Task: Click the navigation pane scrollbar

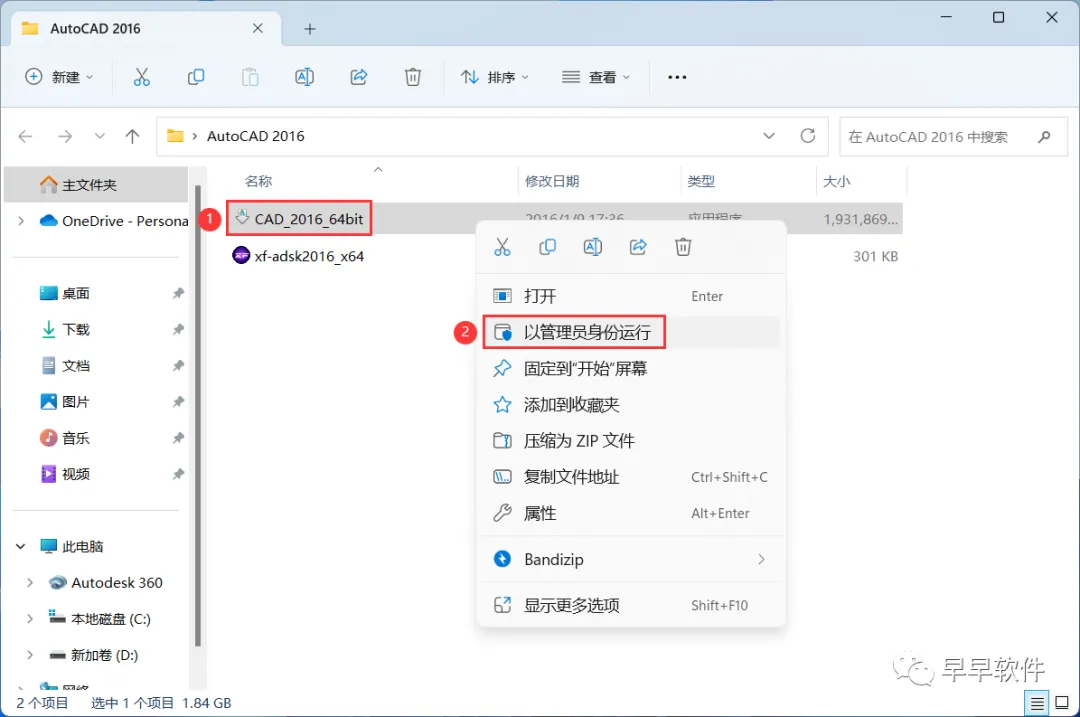Action: (198, 415)
